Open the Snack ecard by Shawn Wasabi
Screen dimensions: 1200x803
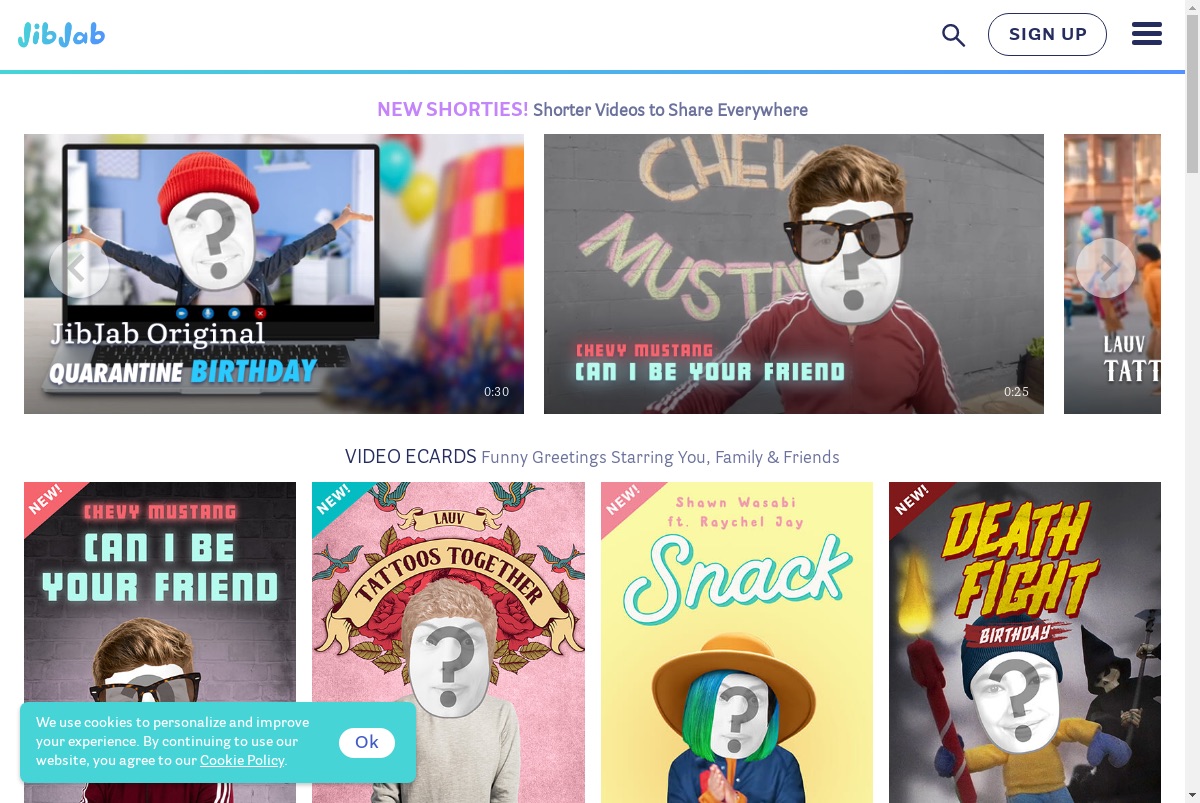(x=737, y=642)
